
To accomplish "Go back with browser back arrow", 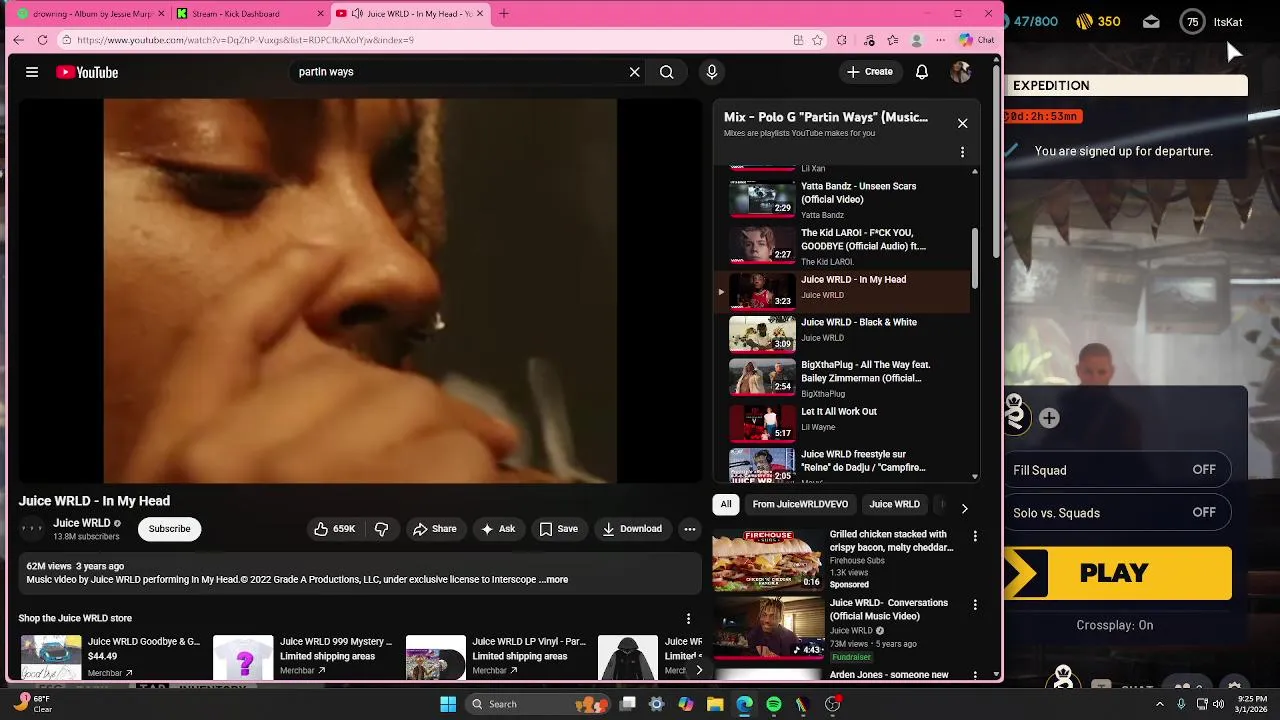I will pos(18,40).
